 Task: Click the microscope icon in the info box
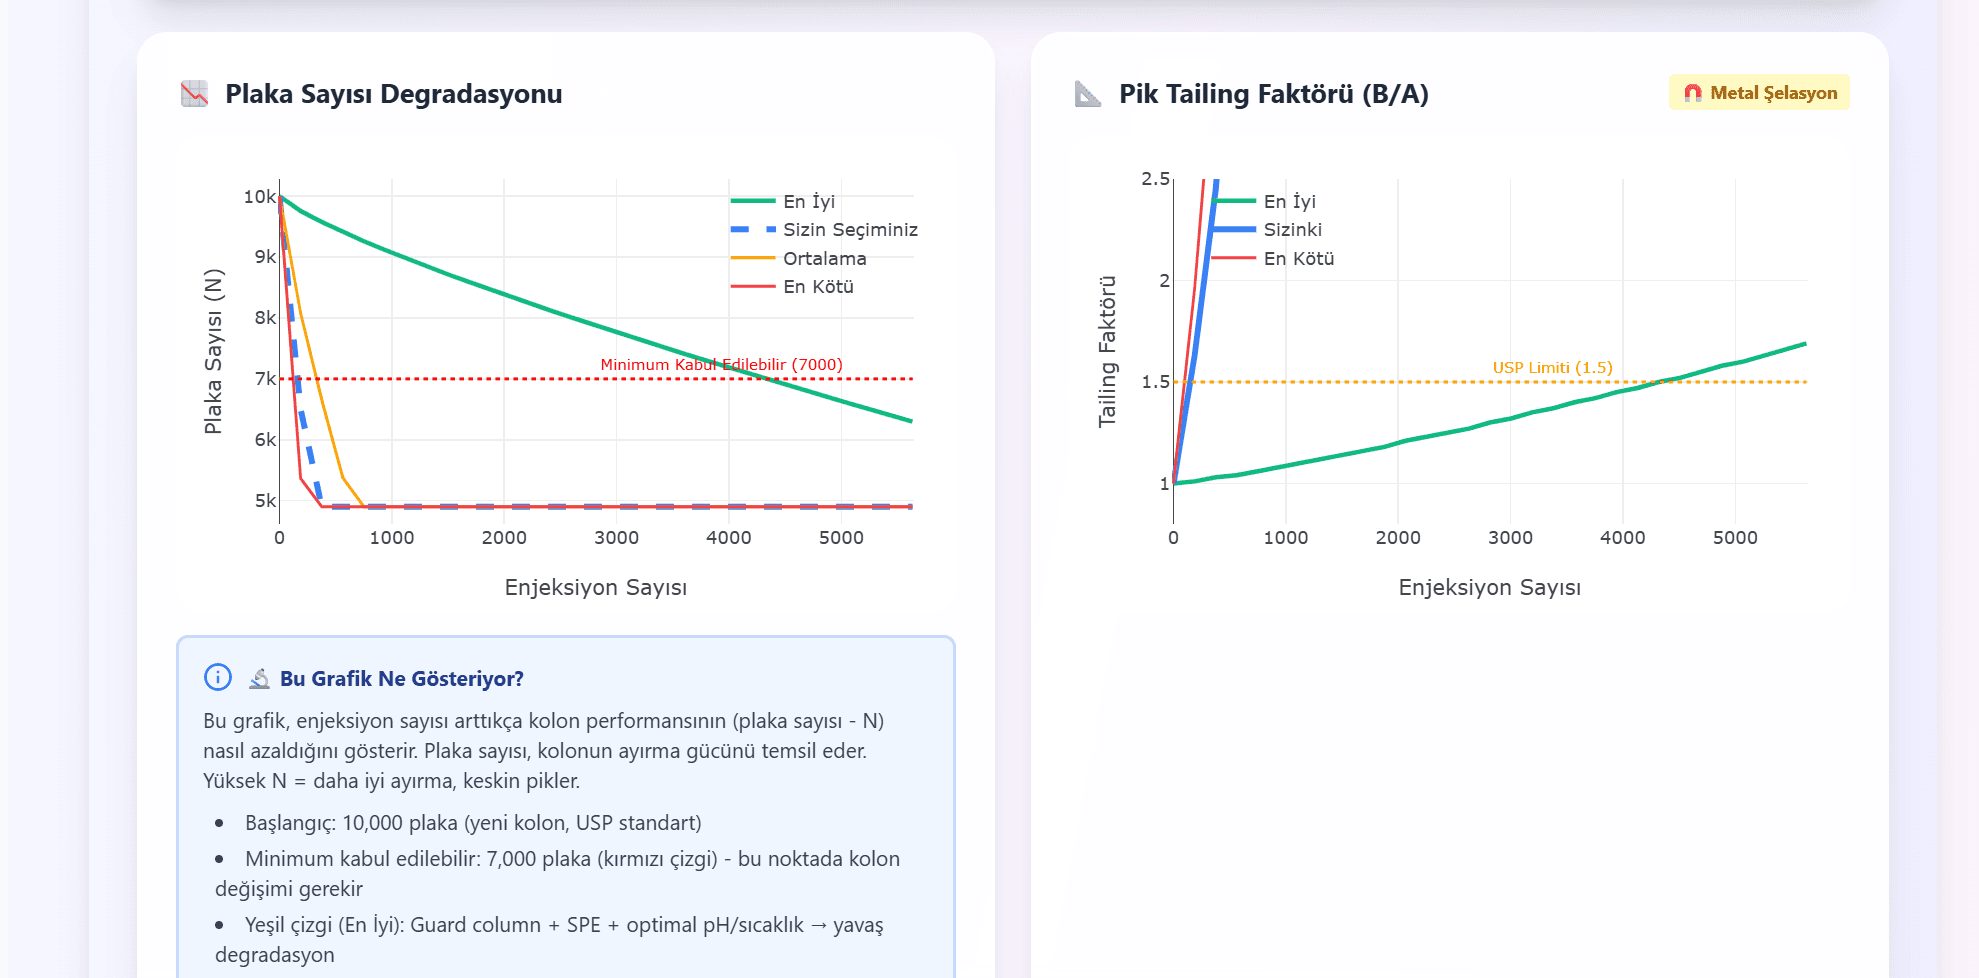[260, 679]
